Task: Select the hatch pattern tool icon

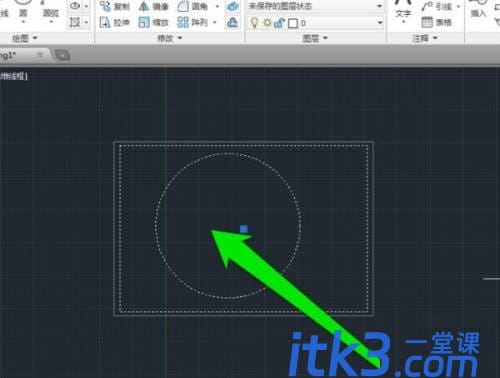Action: 75,22
